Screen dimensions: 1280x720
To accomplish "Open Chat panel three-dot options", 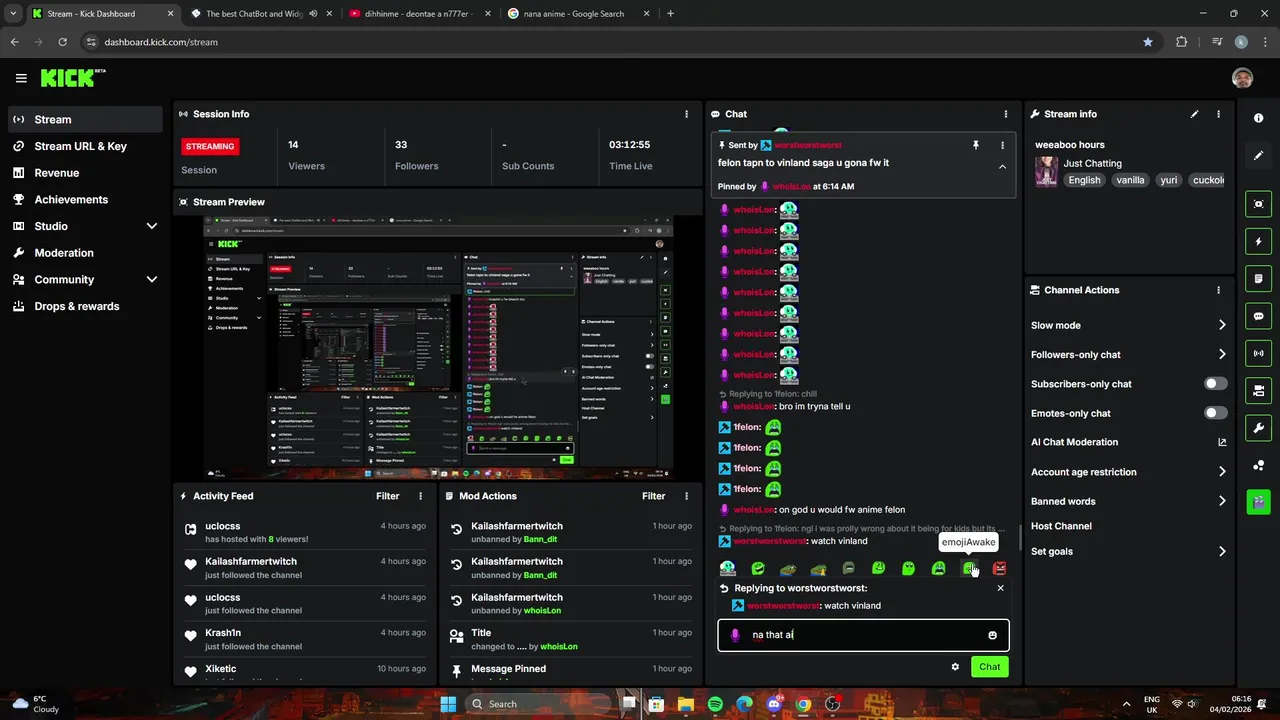I will click(1006, 114).
